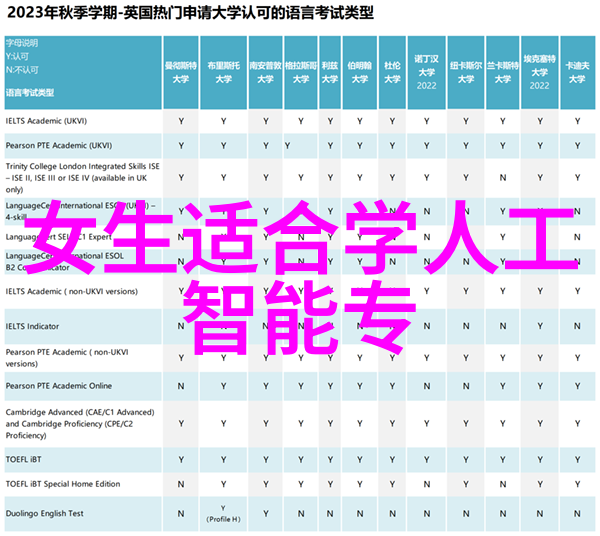Image resolution: width=600 pixels, height=536 pixels.
Task: Click the title '2023年秋季学期-英国热门申请大学认可的语言考试类型'
Action: coord(190,13)
